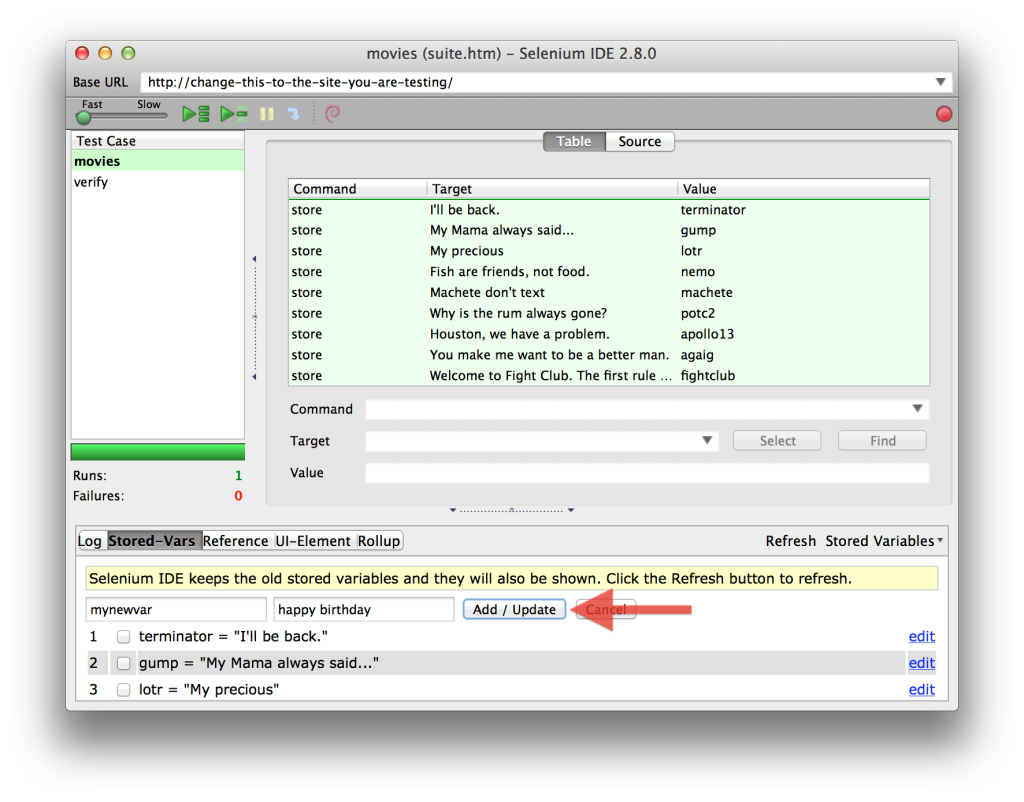Select the Stored-Vars tab
Screen dimensions: 1024x802
point(152,541)
